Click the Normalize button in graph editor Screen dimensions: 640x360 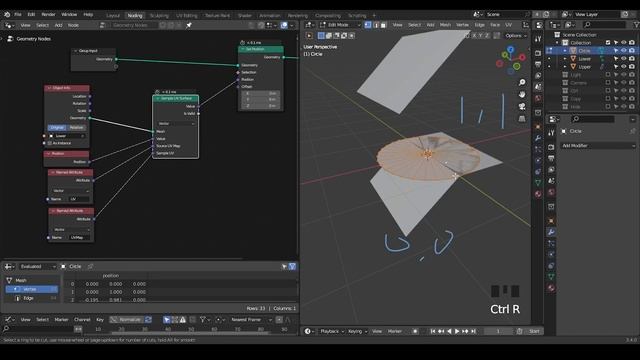[x=127, y=320]
